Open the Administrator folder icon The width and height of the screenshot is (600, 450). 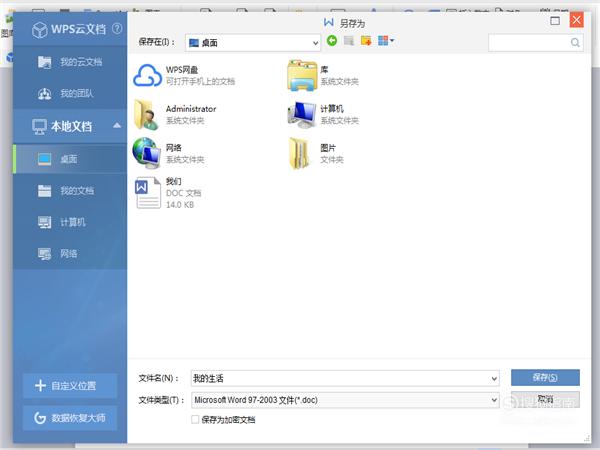pyautogui.click(x=146, y=114)
